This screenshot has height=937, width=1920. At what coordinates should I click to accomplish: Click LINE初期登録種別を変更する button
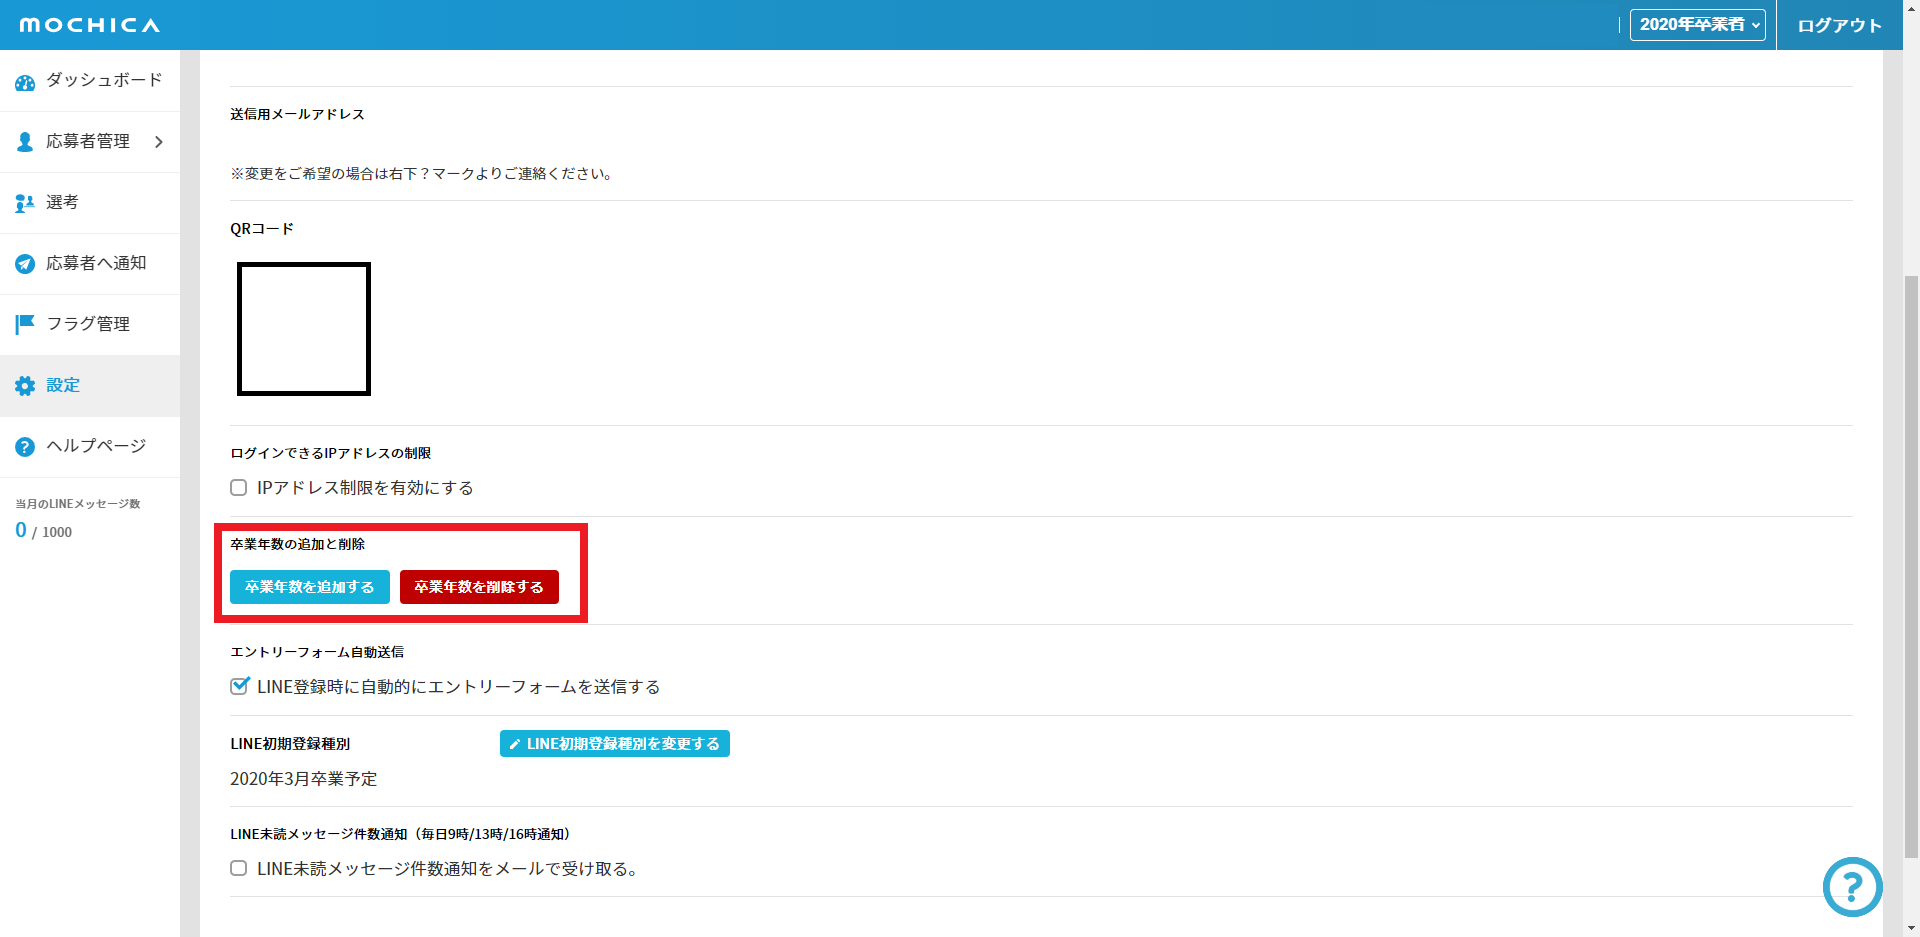pyautogui.click(x=614, y=744)
